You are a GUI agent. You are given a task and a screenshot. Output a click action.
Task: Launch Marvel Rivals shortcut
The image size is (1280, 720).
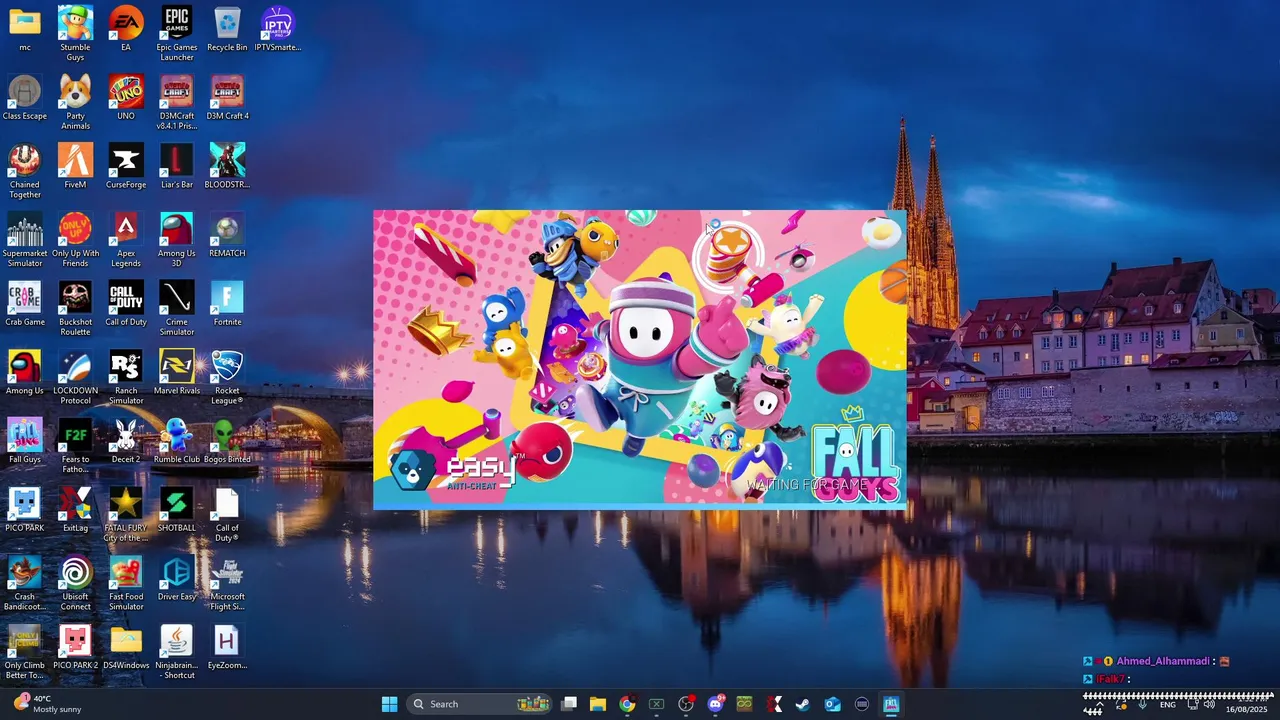tap(177, 373)
